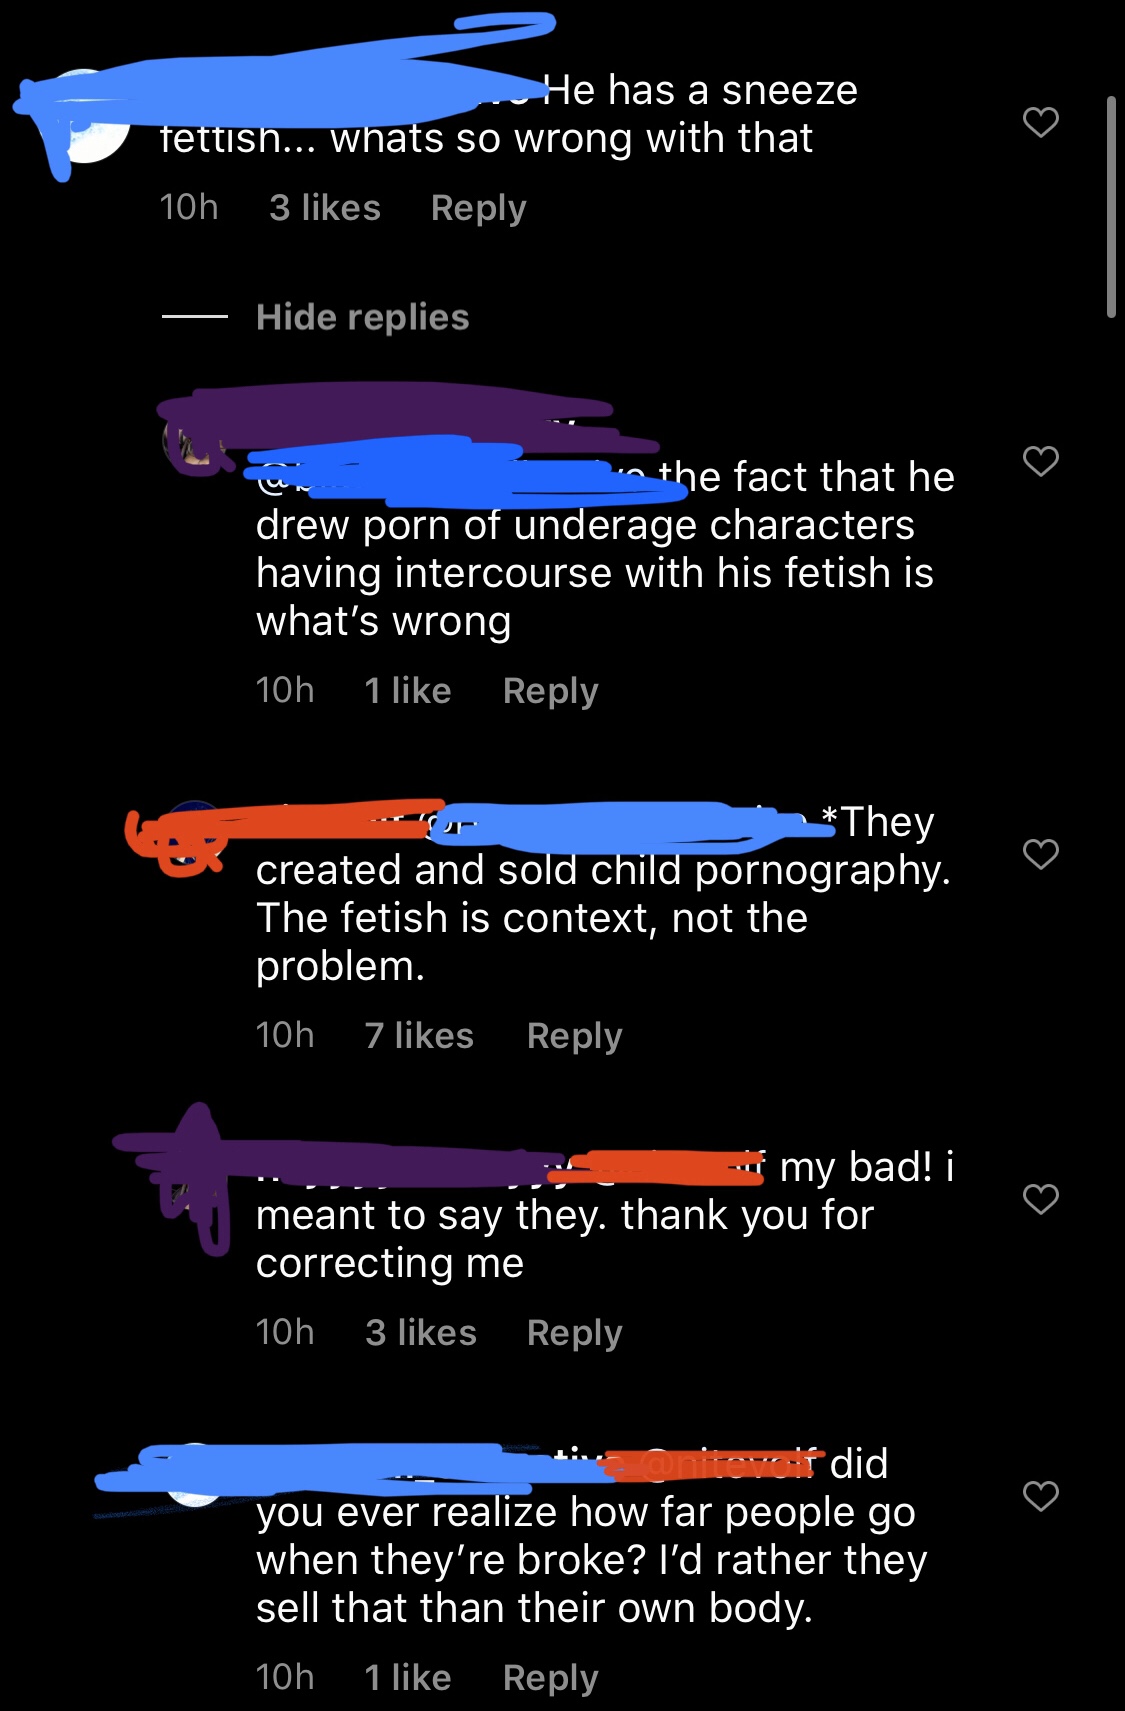Reply to 'sell that than their own body' comment

point(550,1678)
